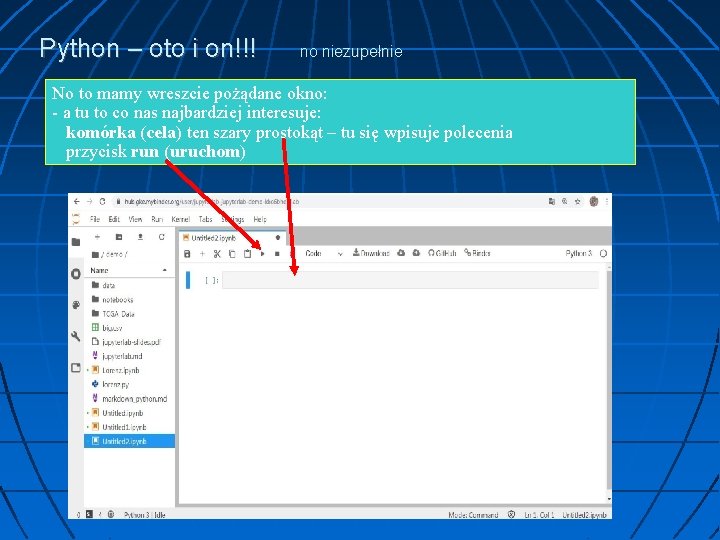Open the zoom magnifier icon in address bar
Image resolution: width=720 pixels, height=540 pixels.
(564, 202)
